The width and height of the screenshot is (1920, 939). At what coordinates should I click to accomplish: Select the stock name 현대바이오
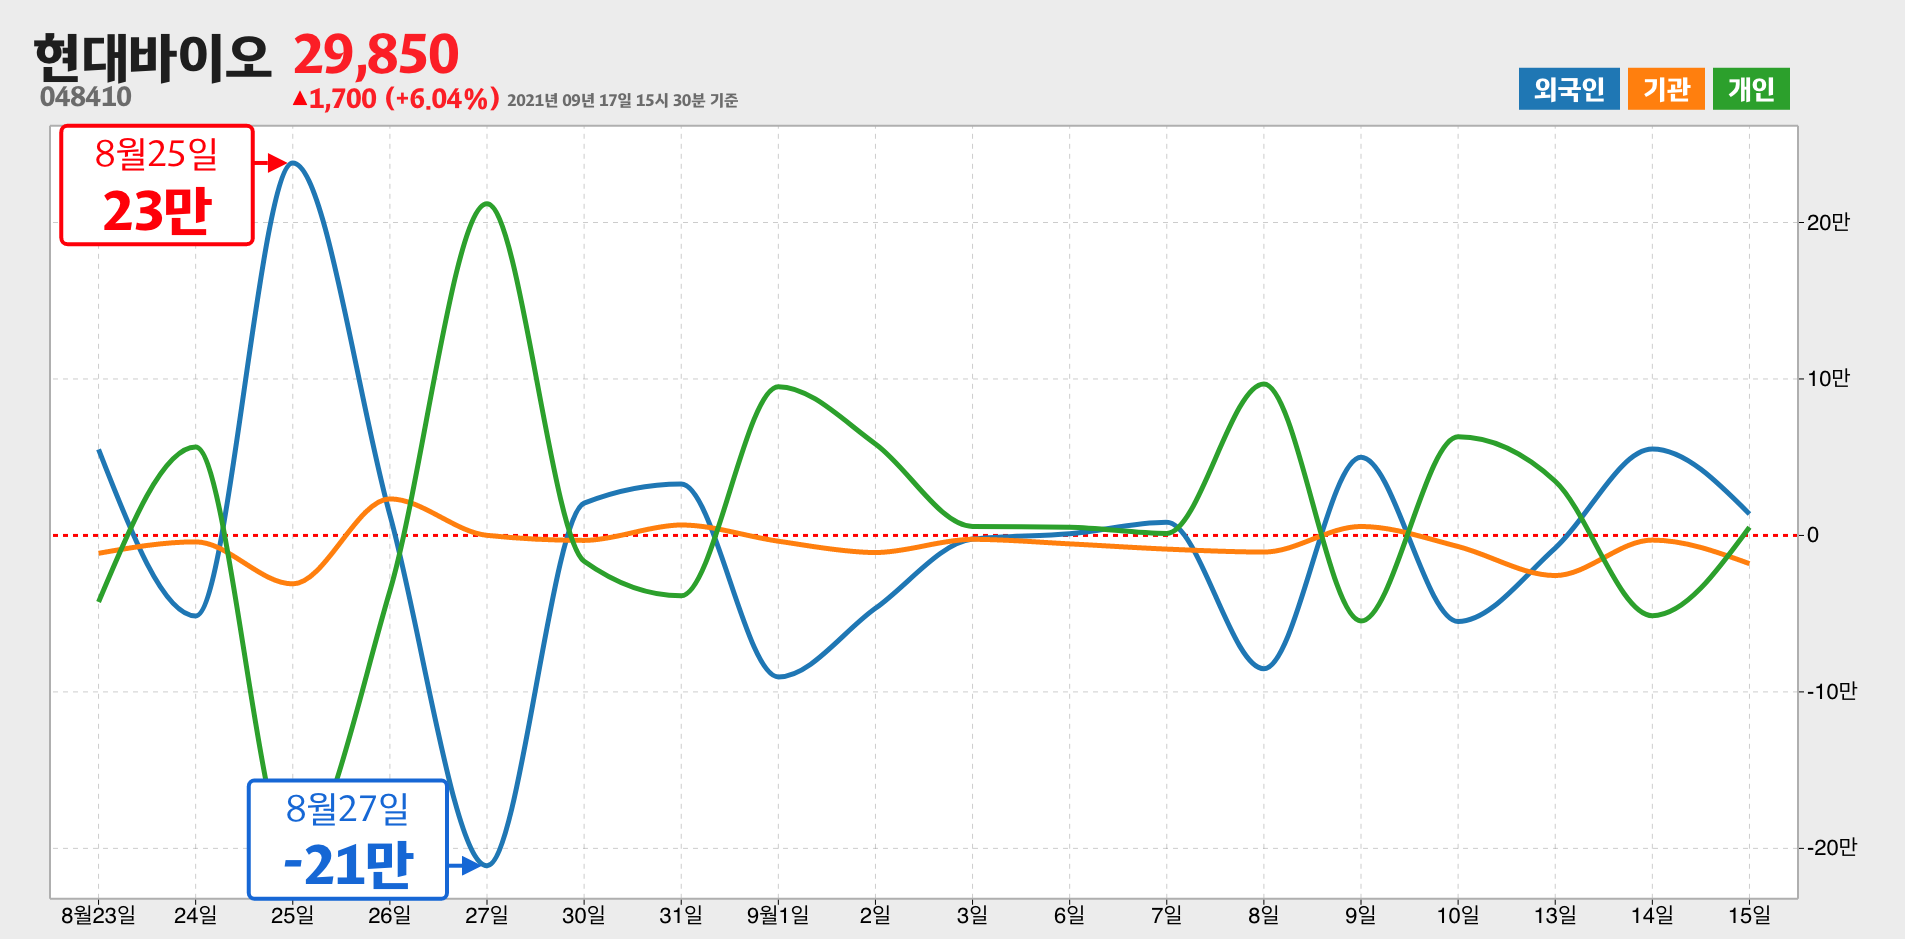[153, 57]
